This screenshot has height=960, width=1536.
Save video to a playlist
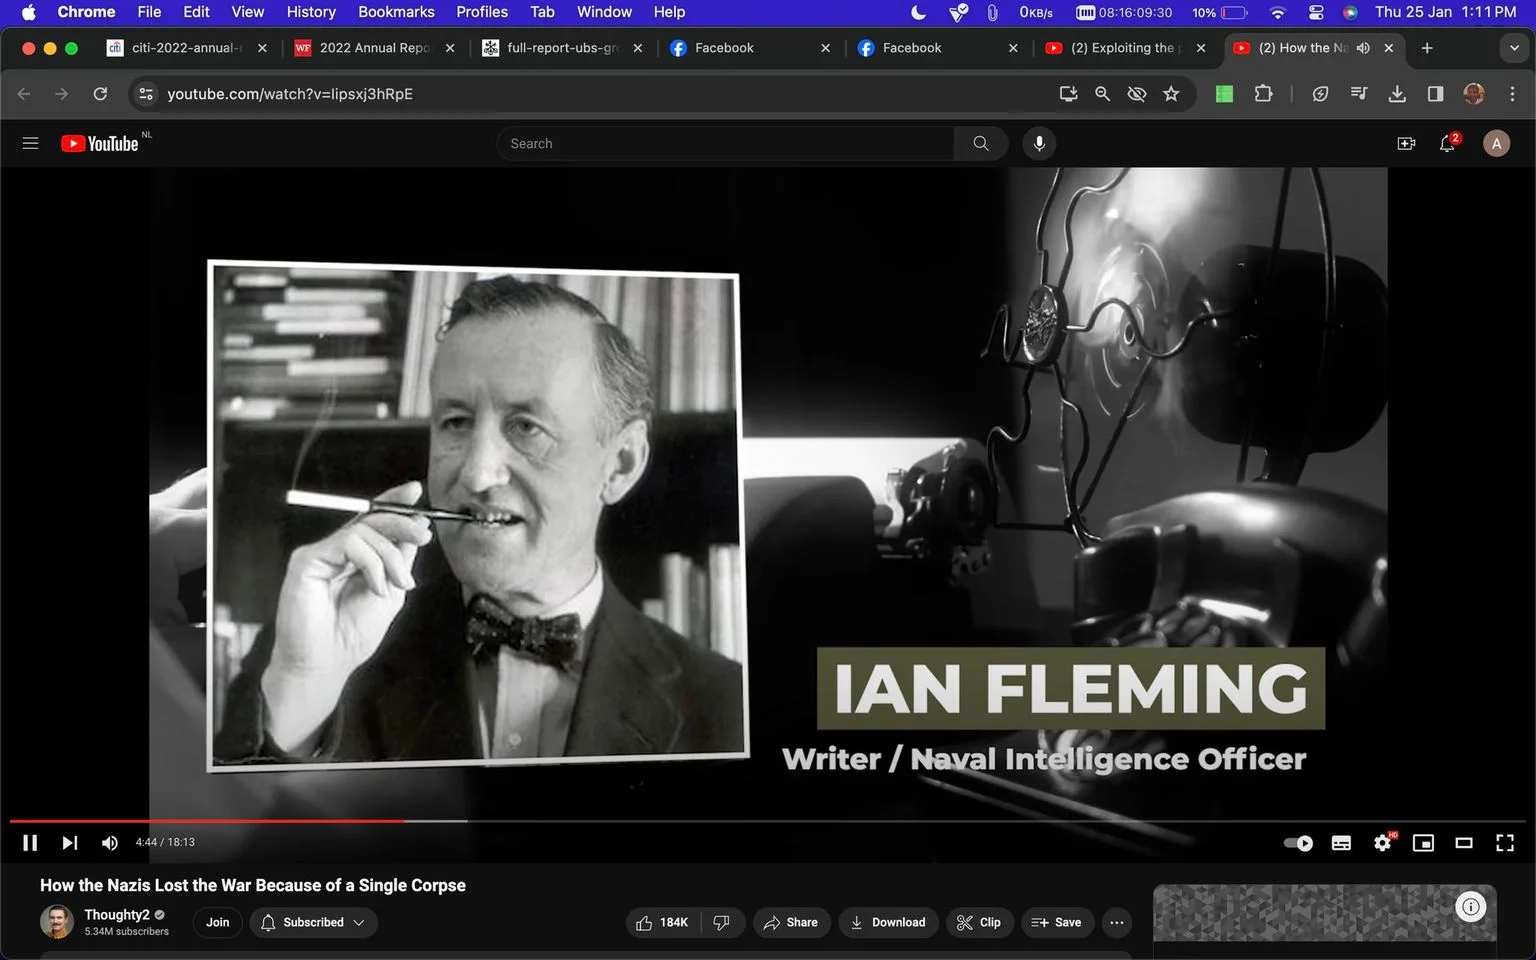pyautogui.click(x=1056, y=922)
